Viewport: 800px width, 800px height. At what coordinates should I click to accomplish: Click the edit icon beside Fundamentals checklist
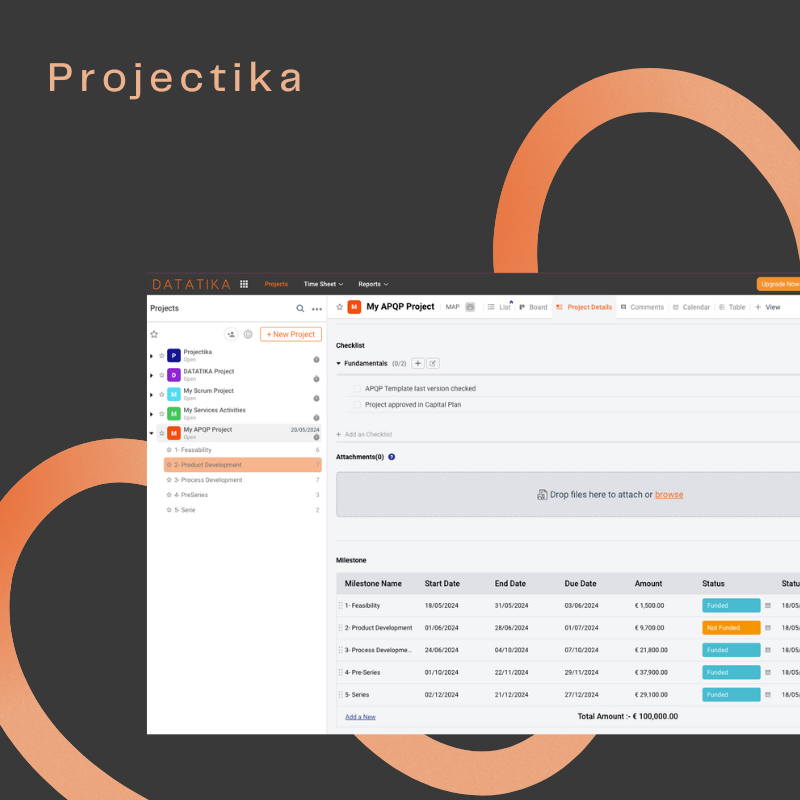coord(433,363)
